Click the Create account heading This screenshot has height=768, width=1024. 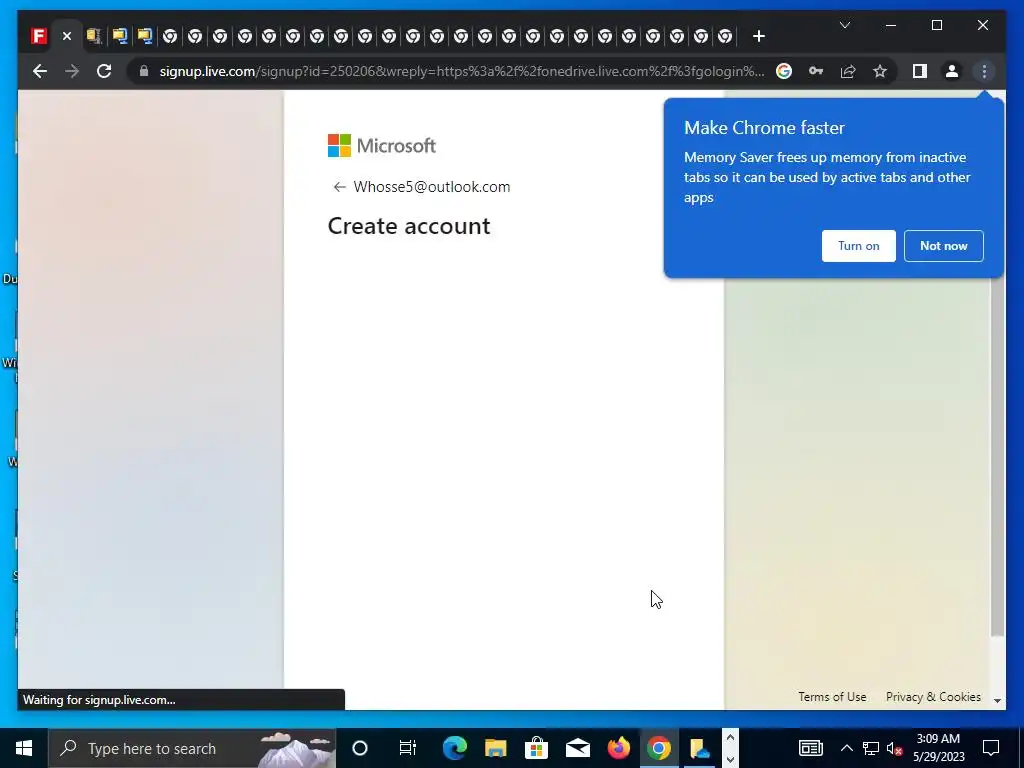coord(409,226)
